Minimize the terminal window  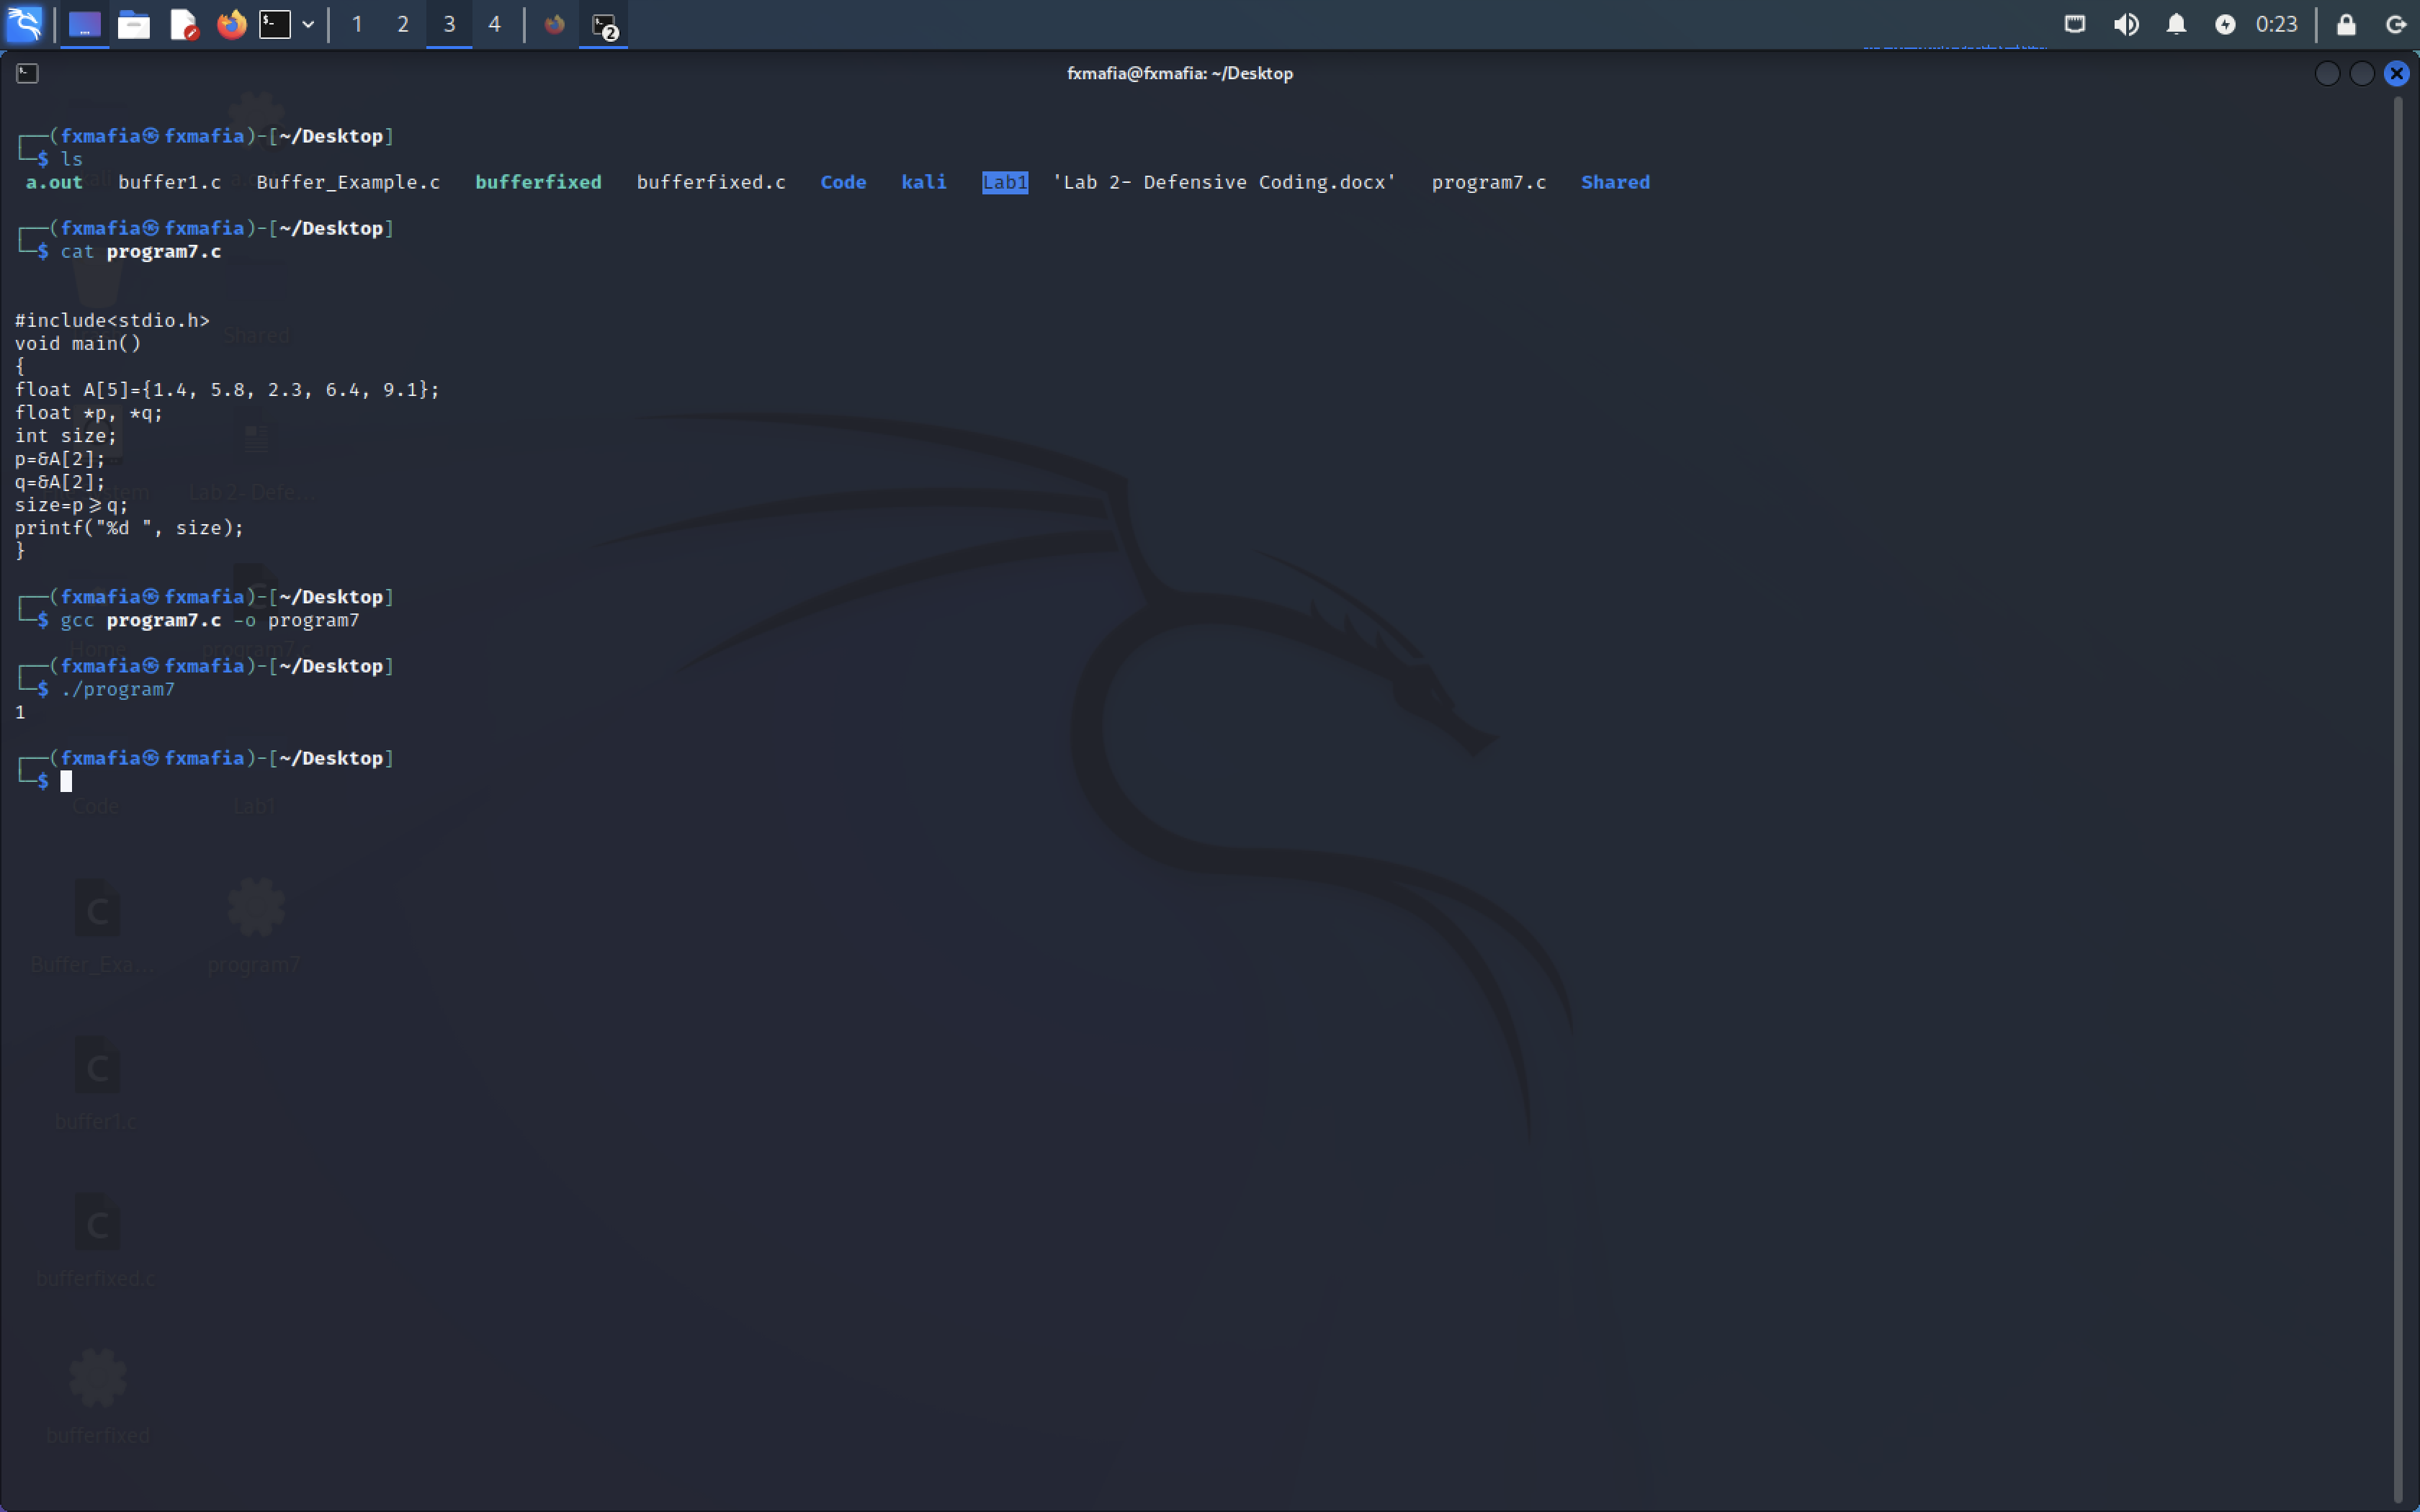click(2327, 73)
